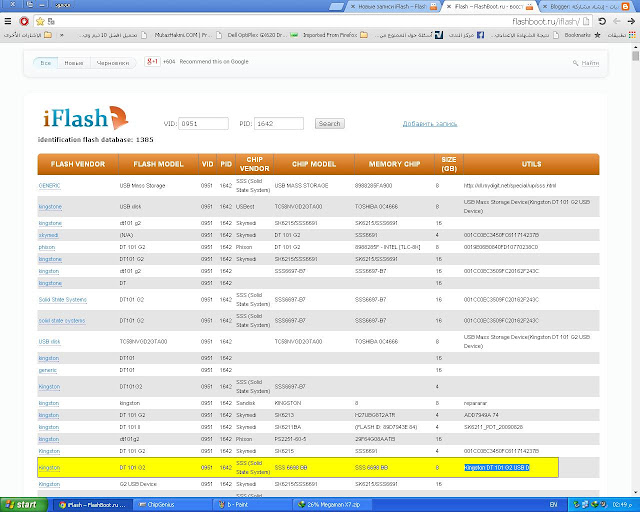The width and height of the screenshot is (640, 512).
Task: Click the PS2251-60-5 chip model cell
Action: 291,439
